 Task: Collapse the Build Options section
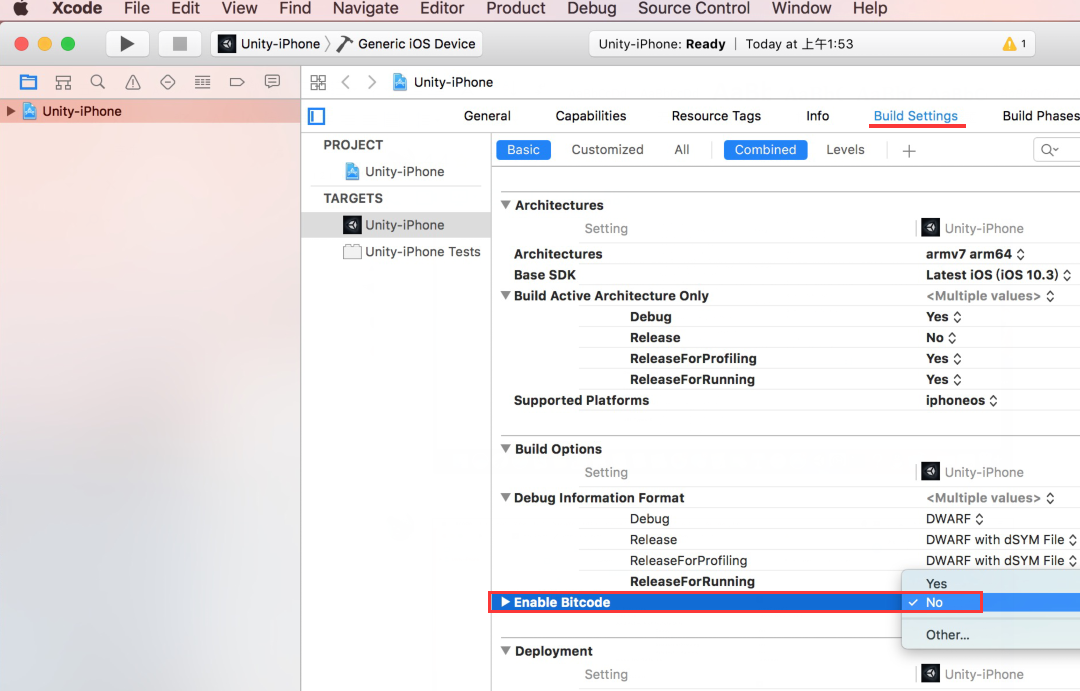point(506,448)
